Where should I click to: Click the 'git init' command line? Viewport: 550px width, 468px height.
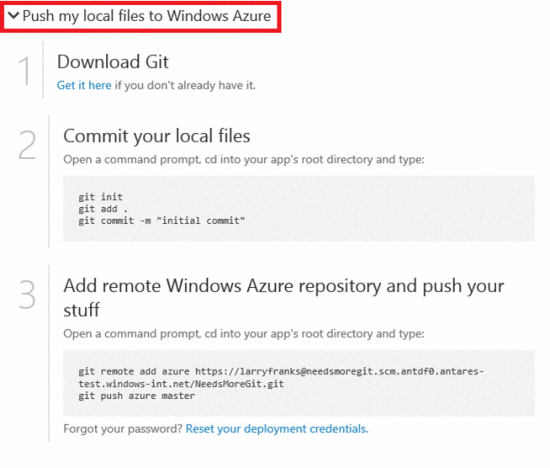click(100, 197)
